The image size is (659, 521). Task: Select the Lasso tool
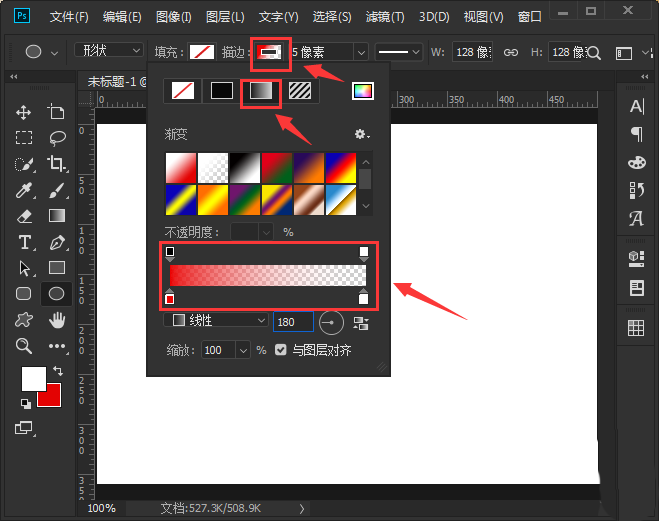click(x=57, y=138)
